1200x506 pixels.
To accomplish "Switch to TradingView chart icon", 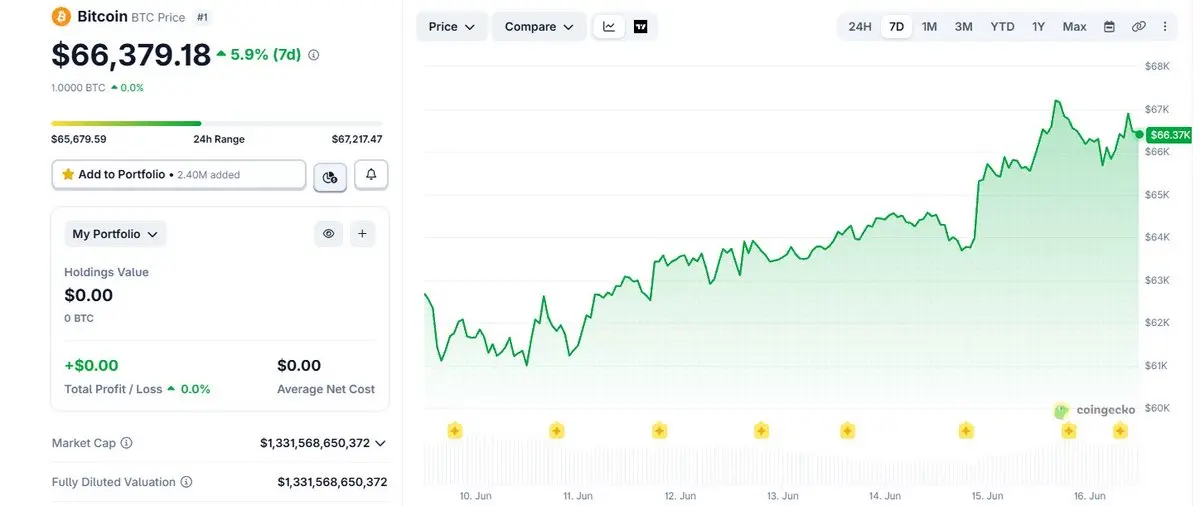I will click(x=641, y=27).
